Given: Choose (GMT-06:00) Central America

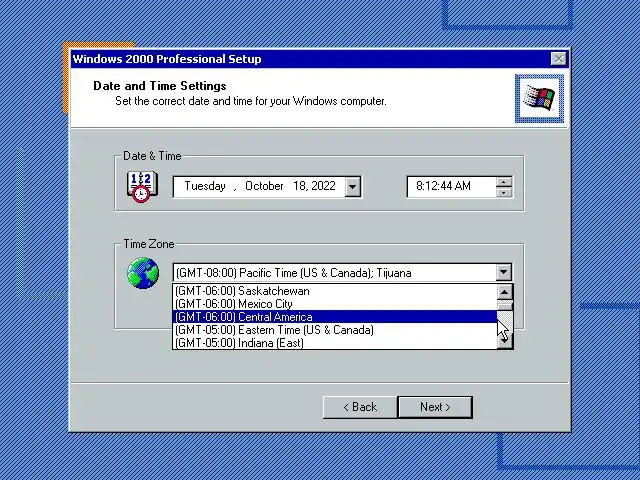Looking at the screenshot, I should pyautogui.click(x=335, y=317).
